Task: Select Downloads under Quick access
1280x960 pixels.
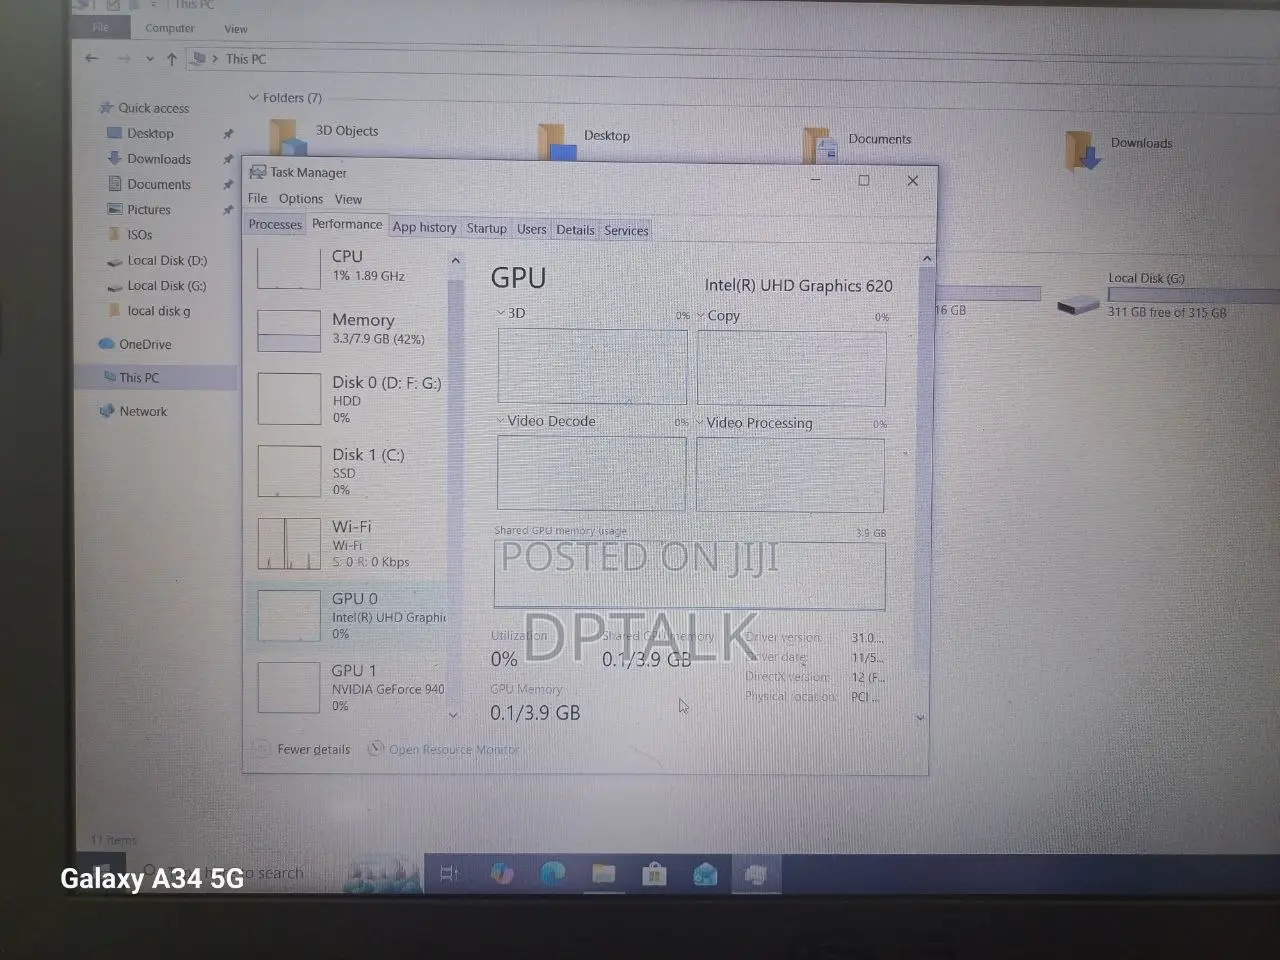Action: coord(149,159)
